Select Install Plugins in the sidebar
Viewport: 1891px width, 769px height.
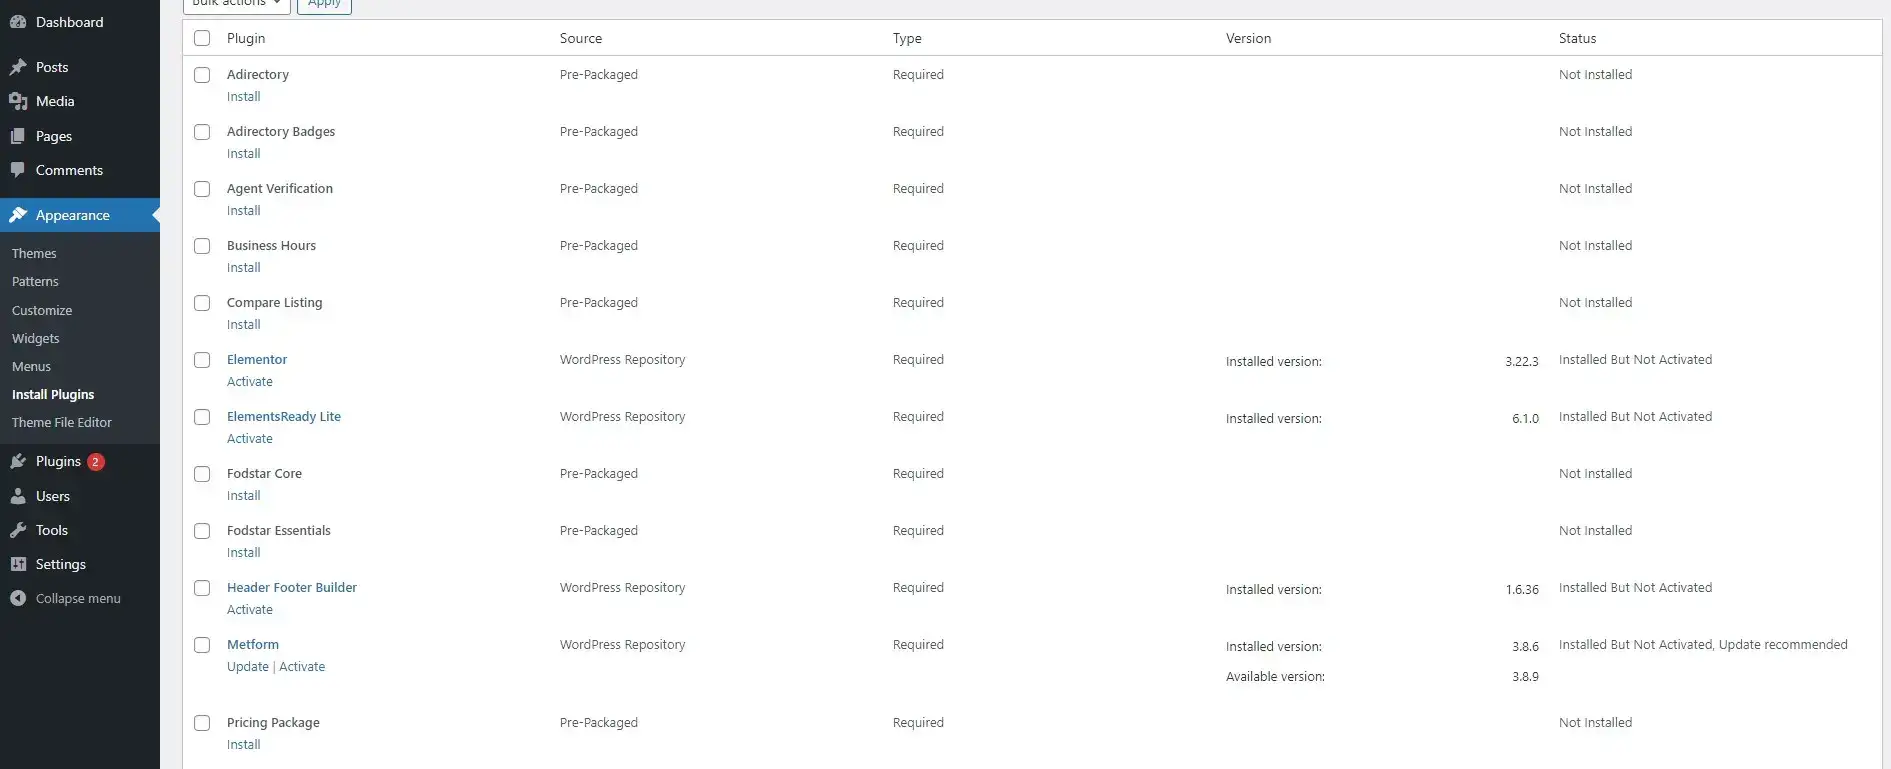point(53,394)
